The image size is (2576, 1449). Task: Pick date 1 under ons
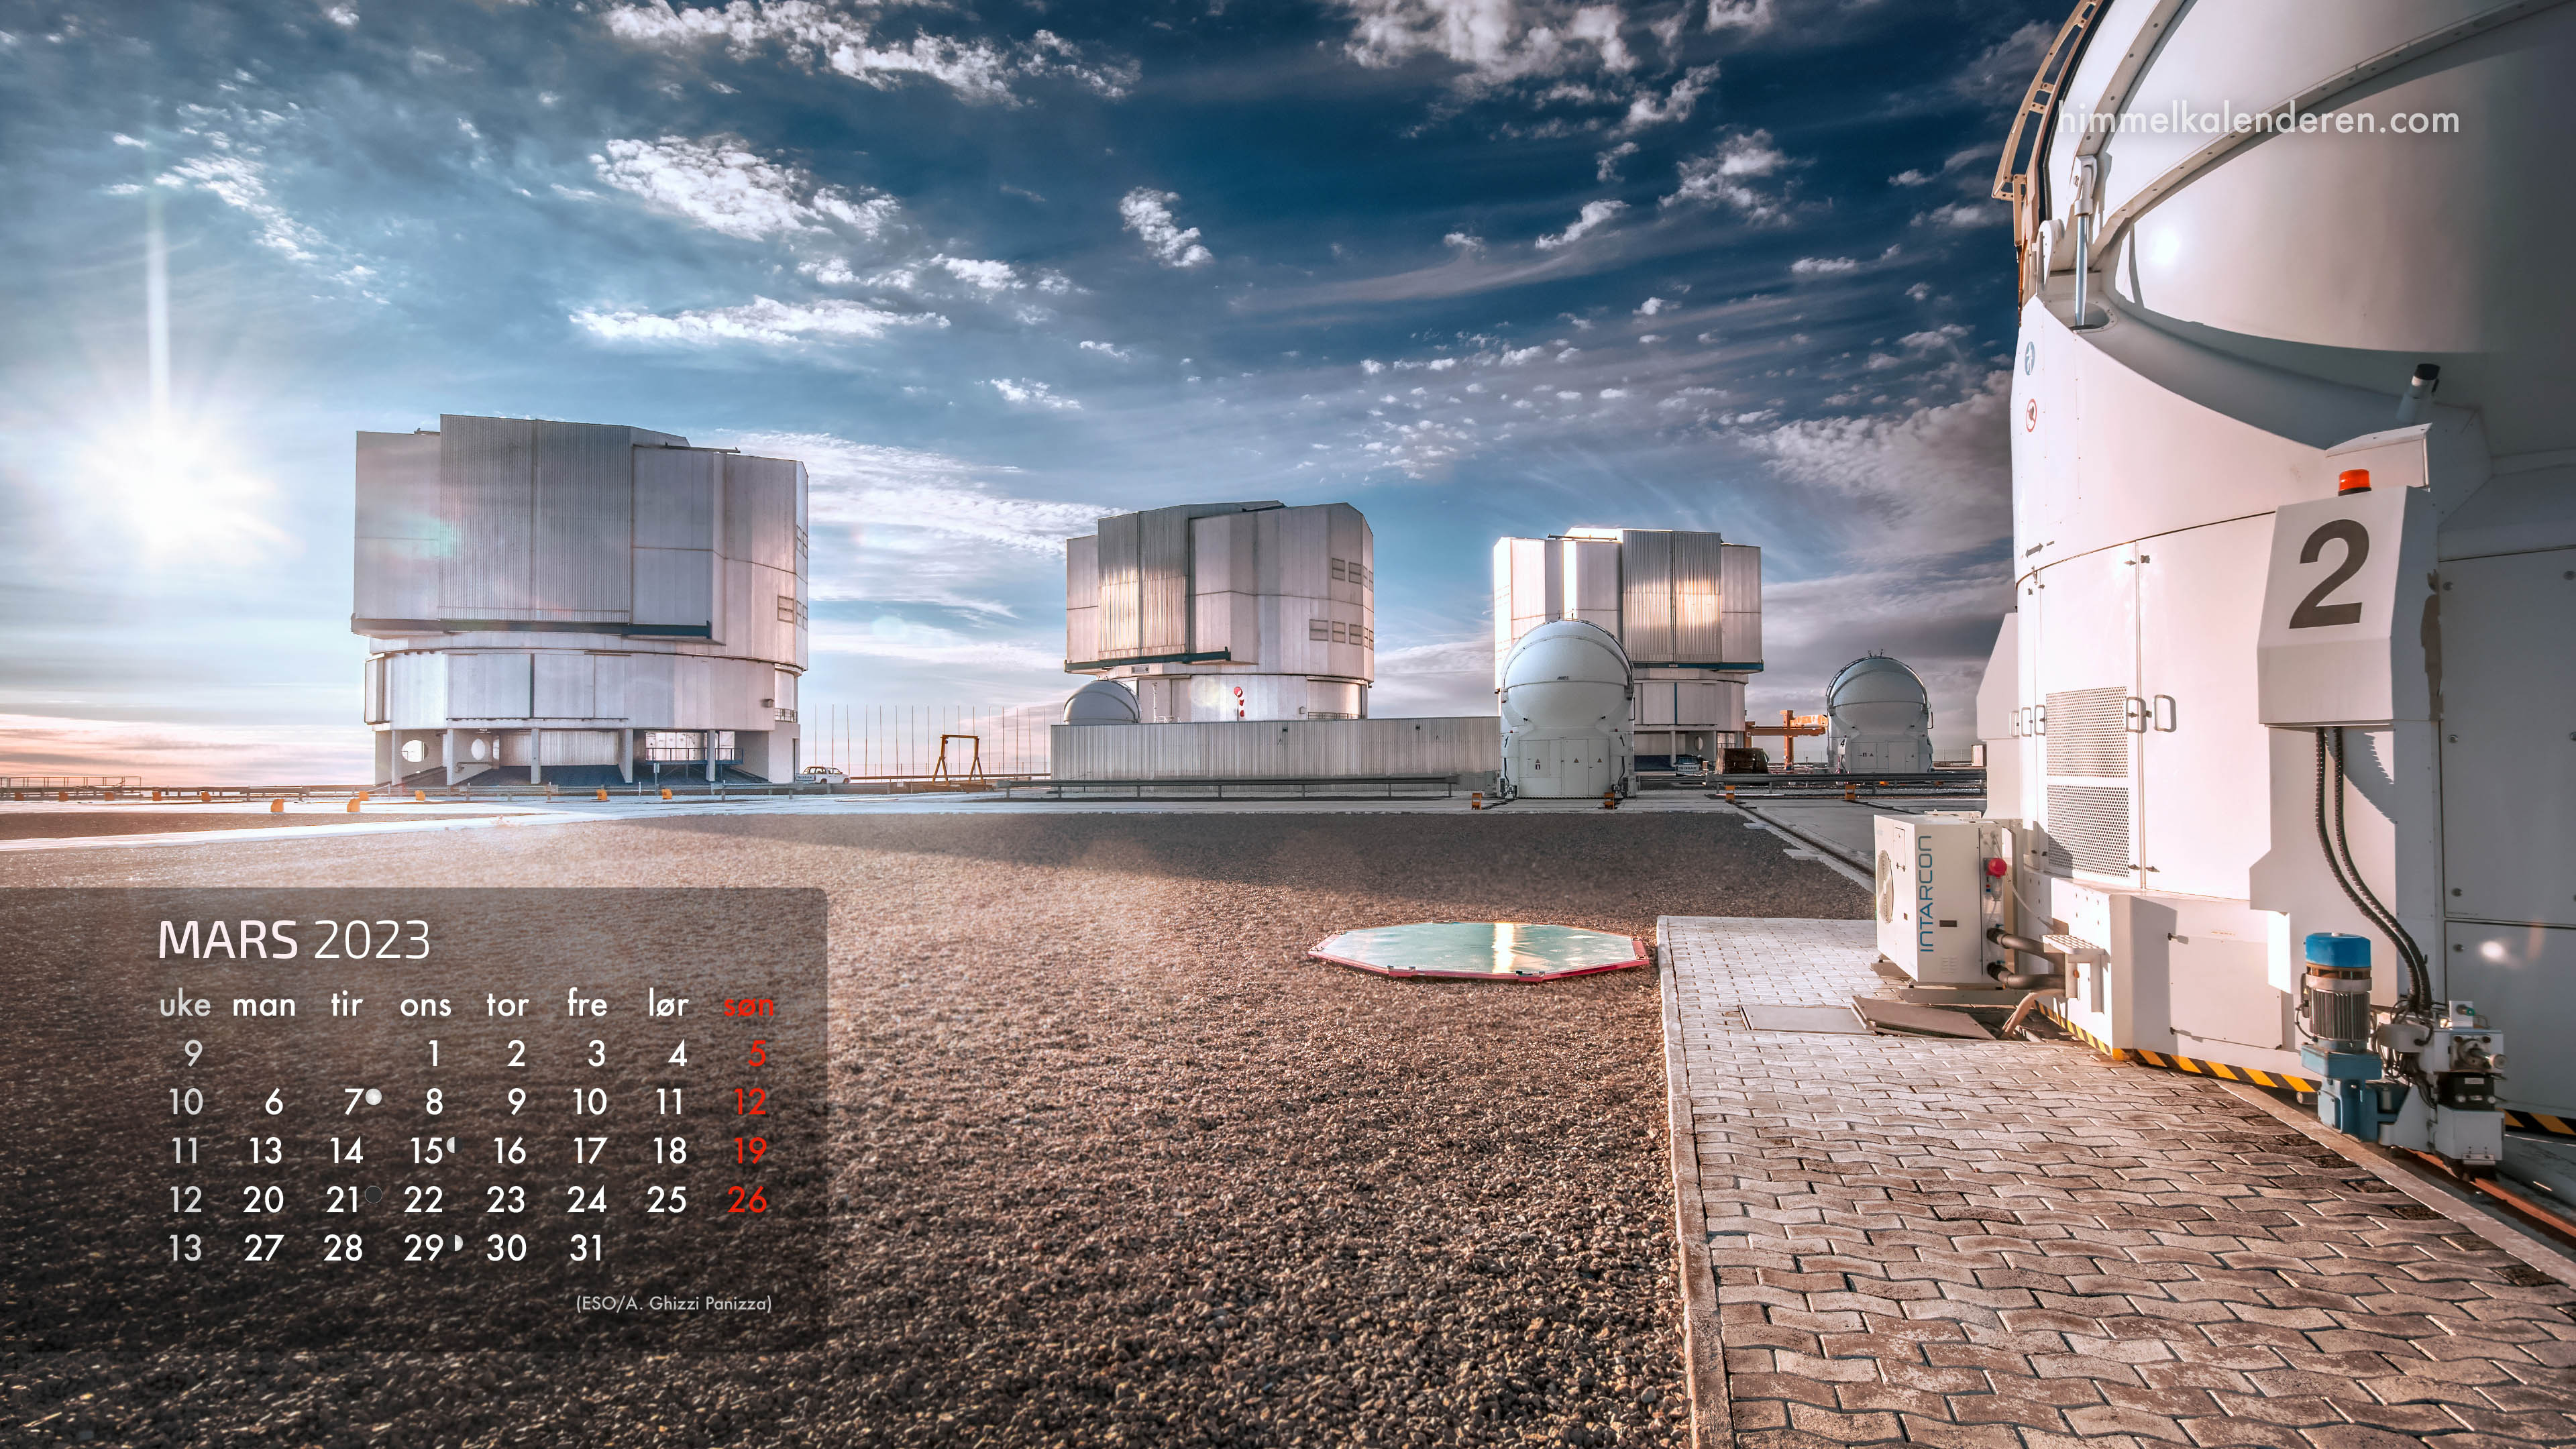point(434,1053)
